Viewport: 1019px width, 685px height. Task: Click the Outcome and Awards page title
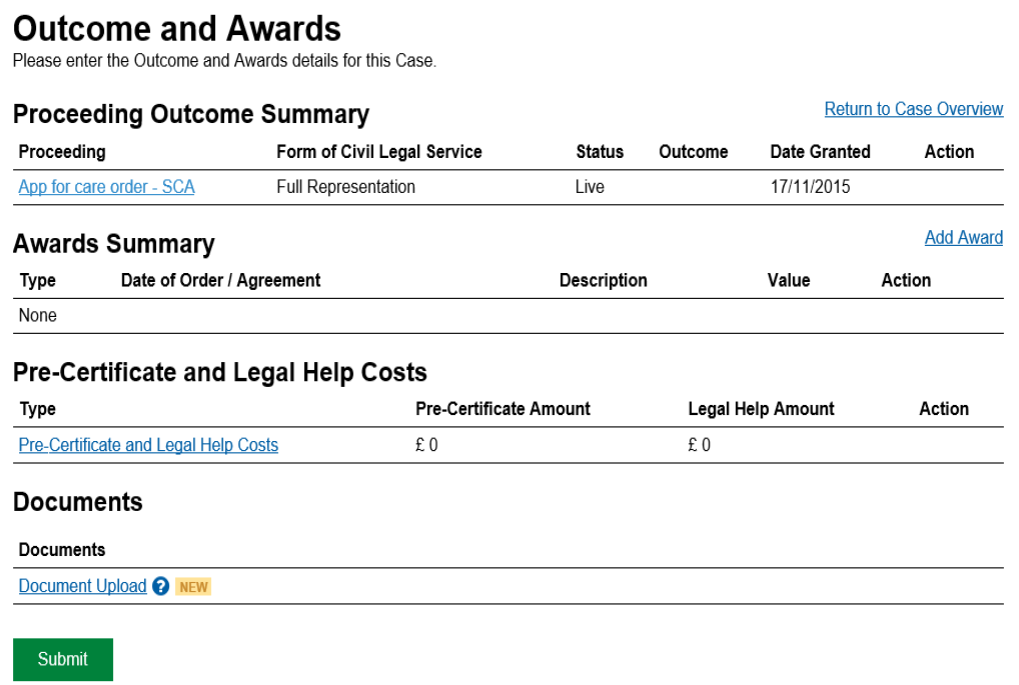coord(177,29)
